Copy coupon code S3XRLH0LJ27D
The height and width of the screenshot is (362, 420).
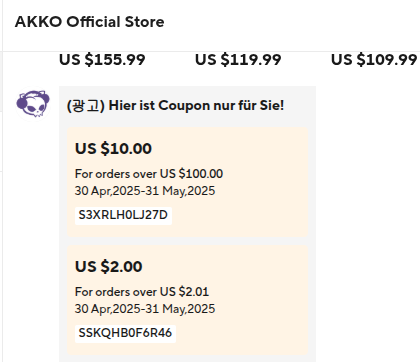tap(123, 215)
